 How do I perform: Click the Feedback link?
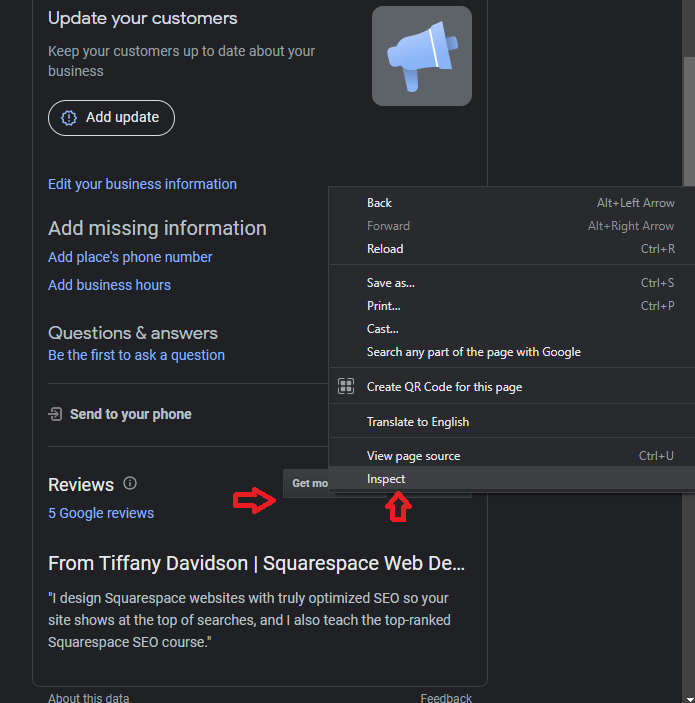tap(446, 698)
